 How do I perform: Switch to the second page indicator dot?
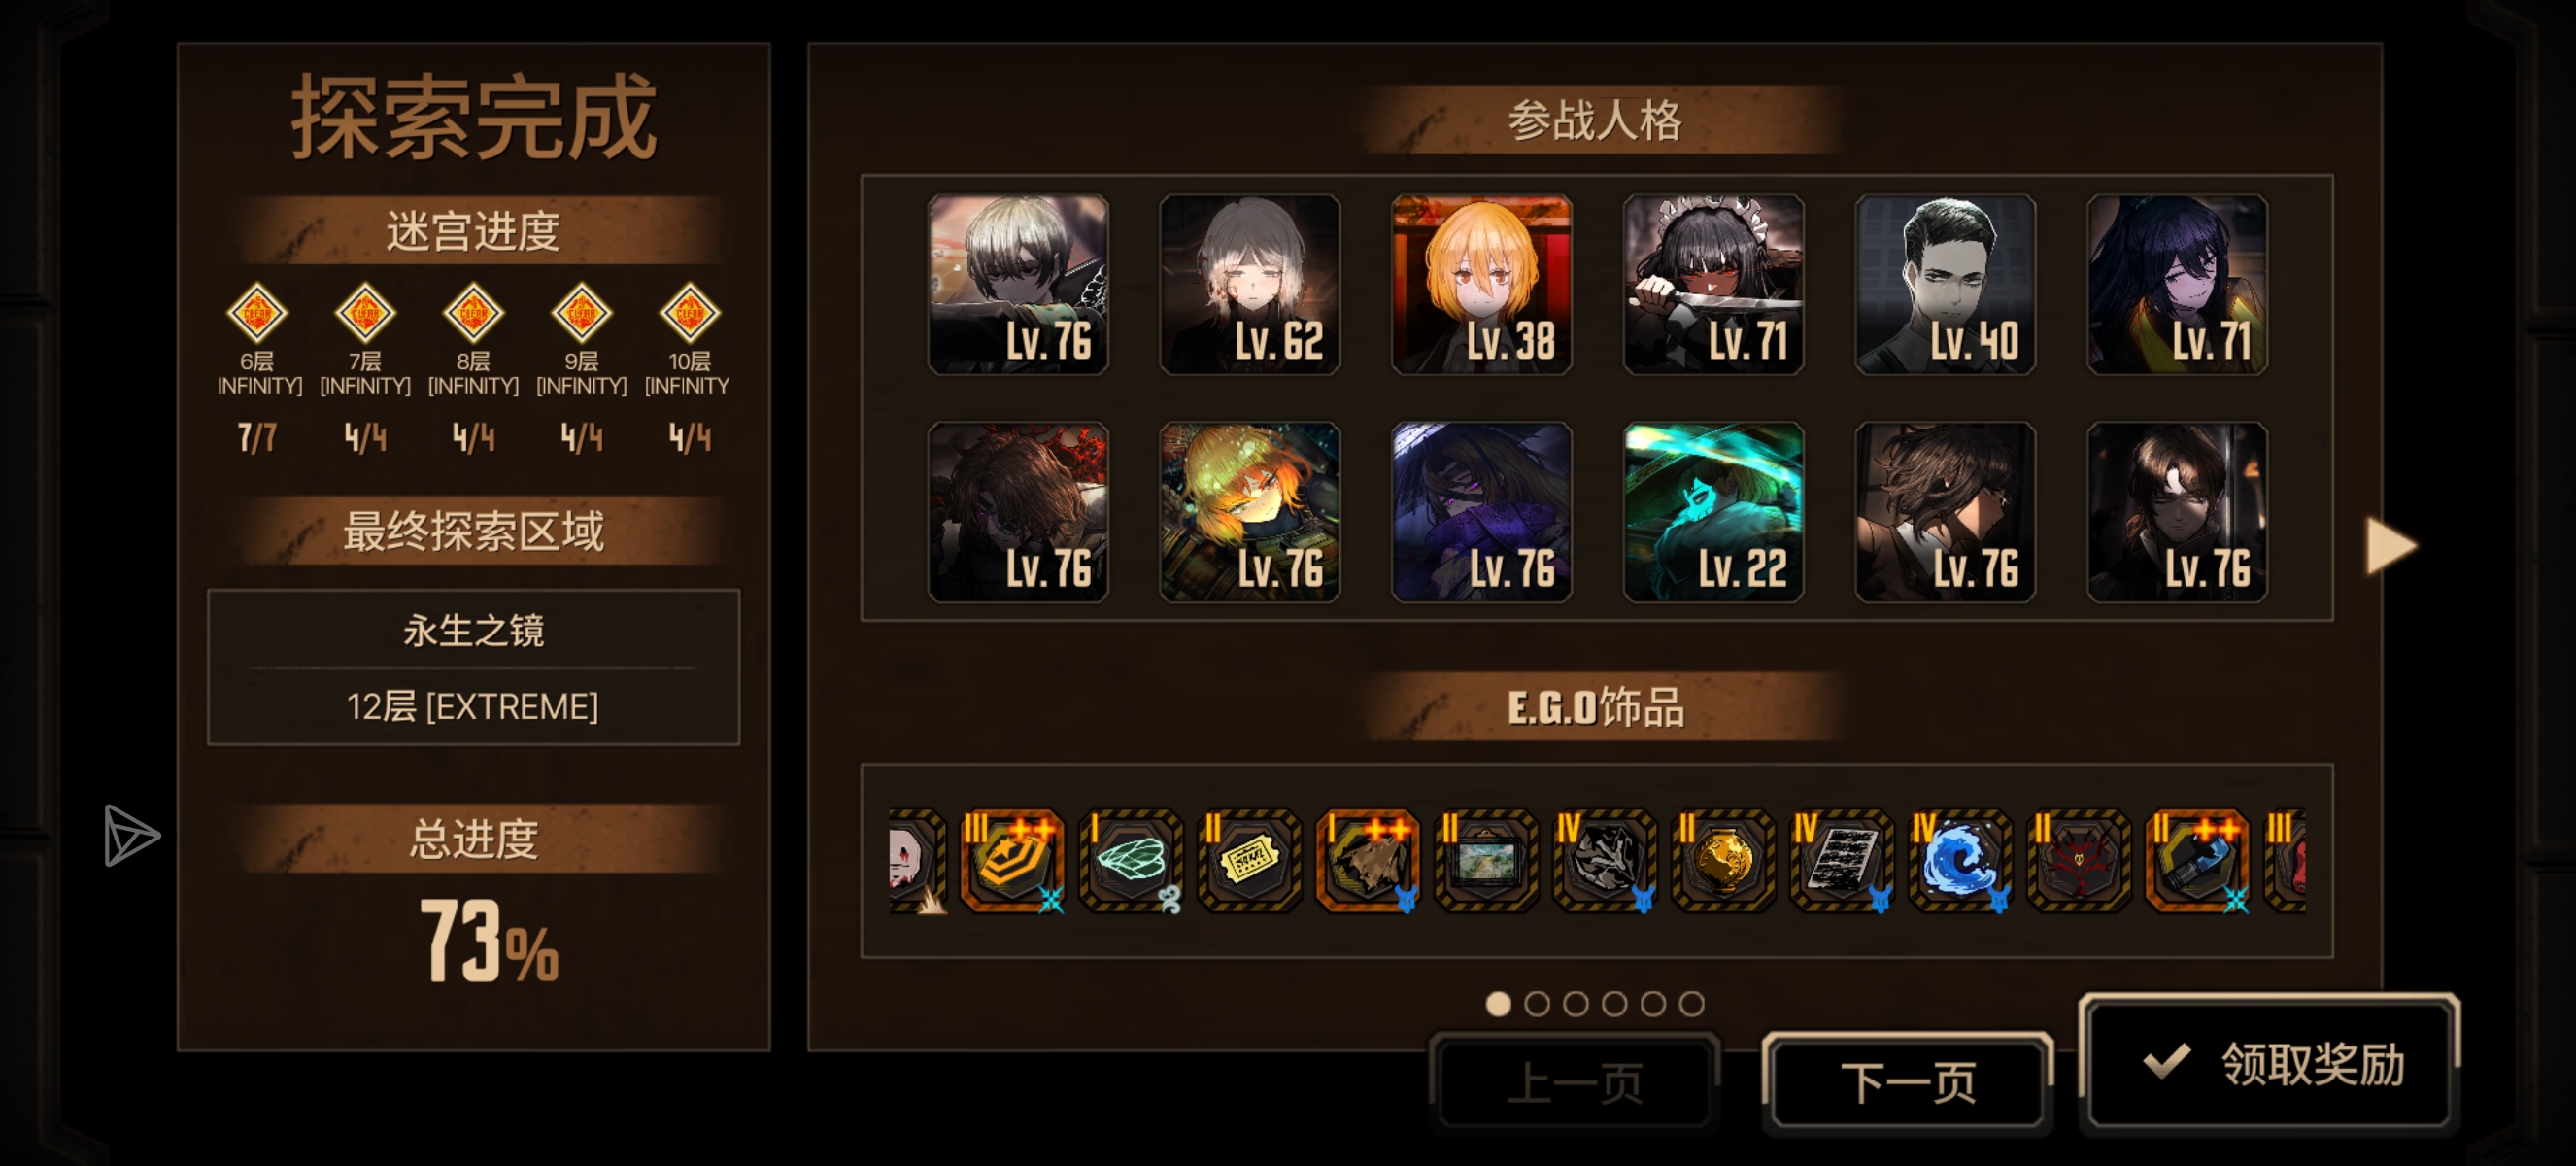(1536, 1003)
